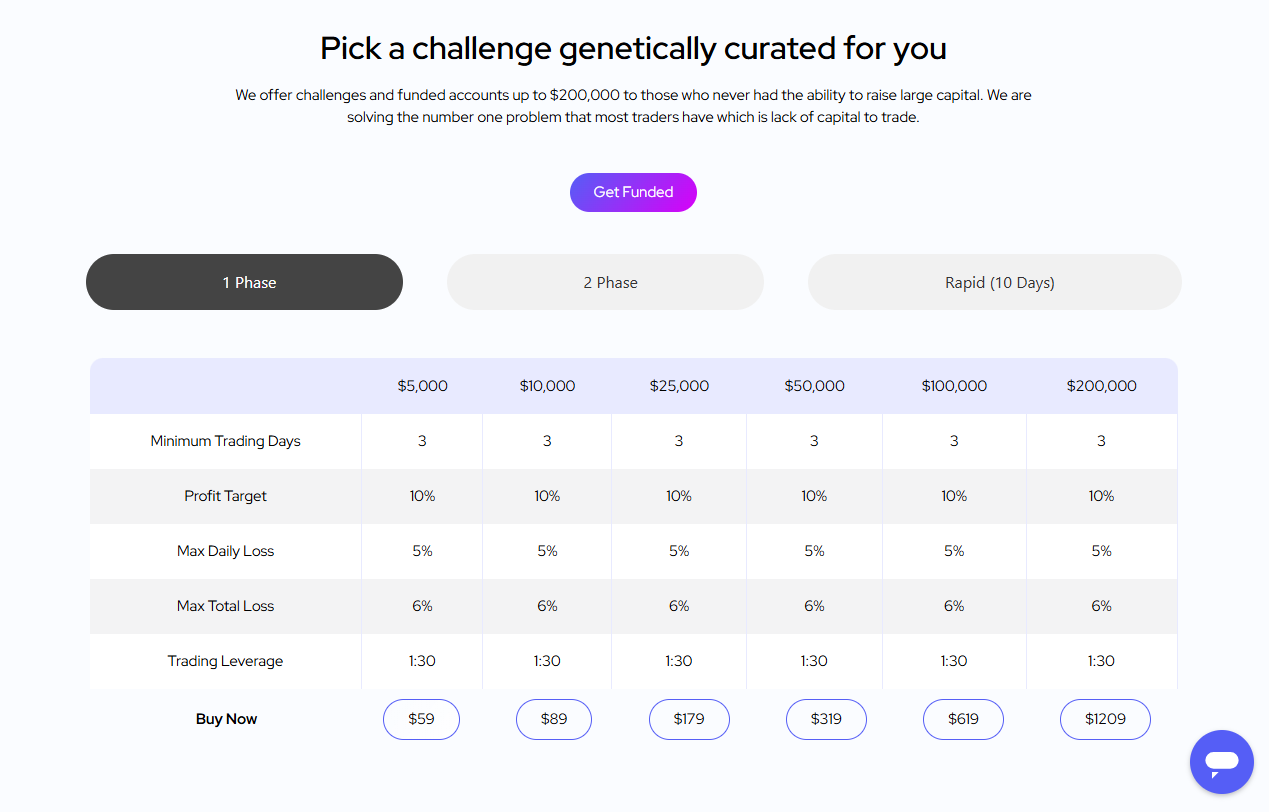The width and height of the screenshot is (1269, 812).
Task: Click the Max Daily Loss row label
Action: (x=225, y=550)
